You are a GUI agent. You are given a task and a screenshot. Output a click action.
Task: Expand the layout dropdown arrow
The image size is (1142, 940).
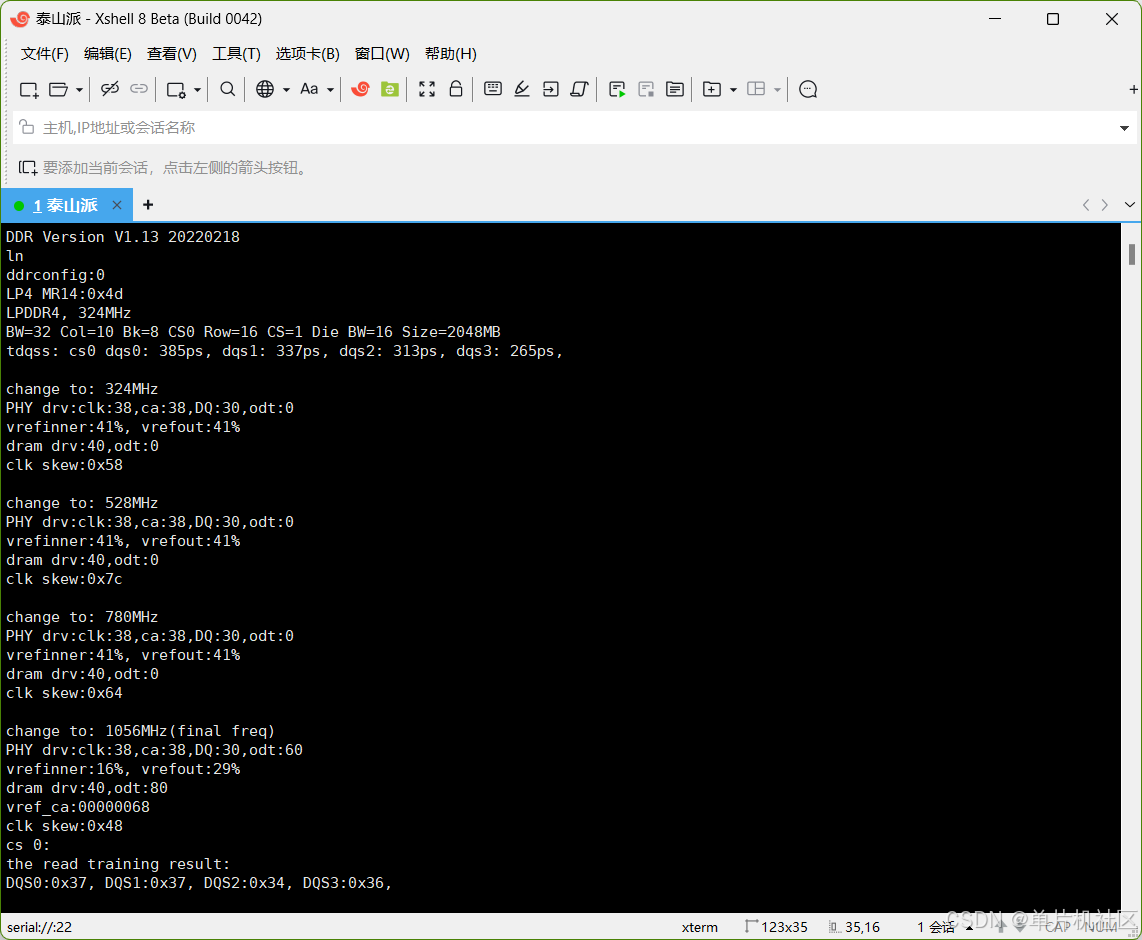click(x=778, y=90)
